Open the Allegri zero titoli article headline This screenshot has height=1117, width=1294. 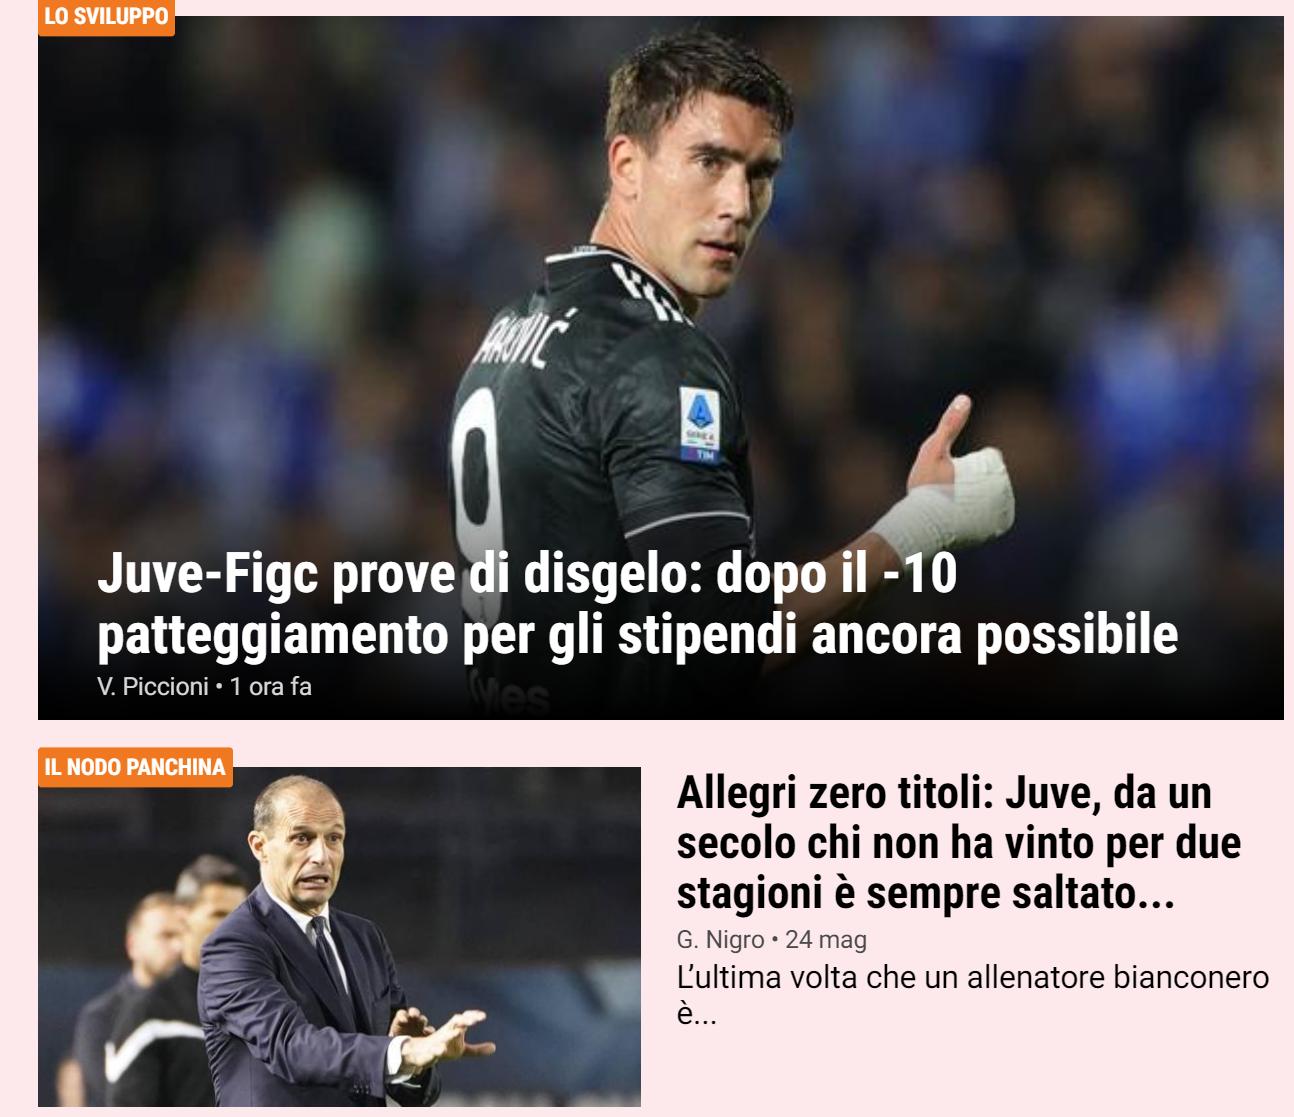[x=958, y=843]
